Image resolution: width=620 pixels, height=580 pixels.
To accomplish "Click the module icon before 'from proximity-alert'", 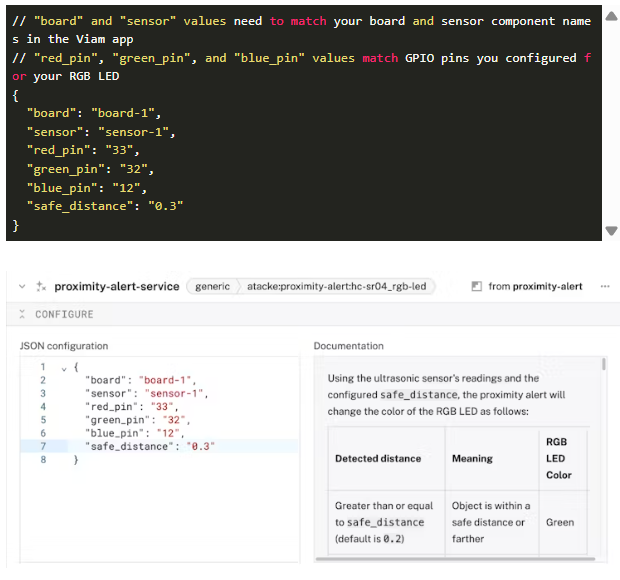I will tap(477, 287).
